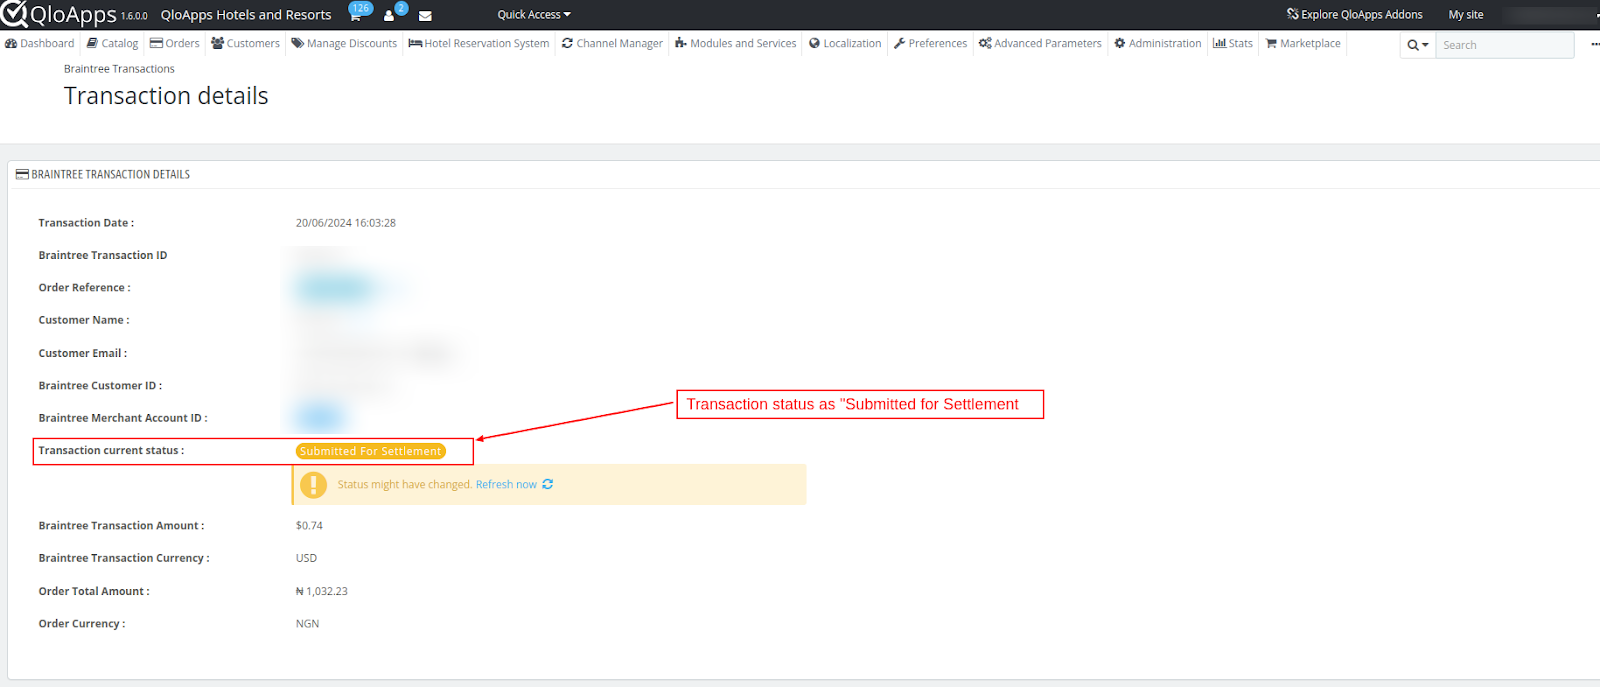Click the credit card icon in panel header
1600x687 pixels.
22,175
